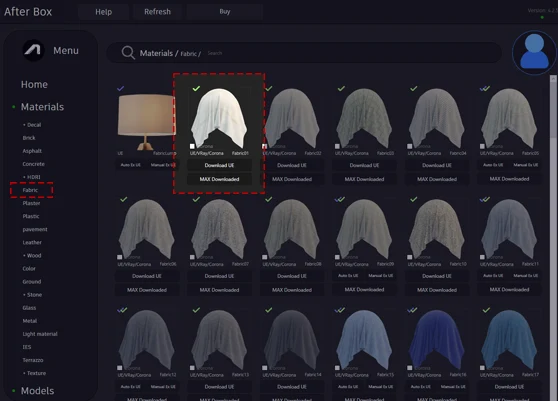
Task: Open the blue user profile avatar
Action: point(534,52)
